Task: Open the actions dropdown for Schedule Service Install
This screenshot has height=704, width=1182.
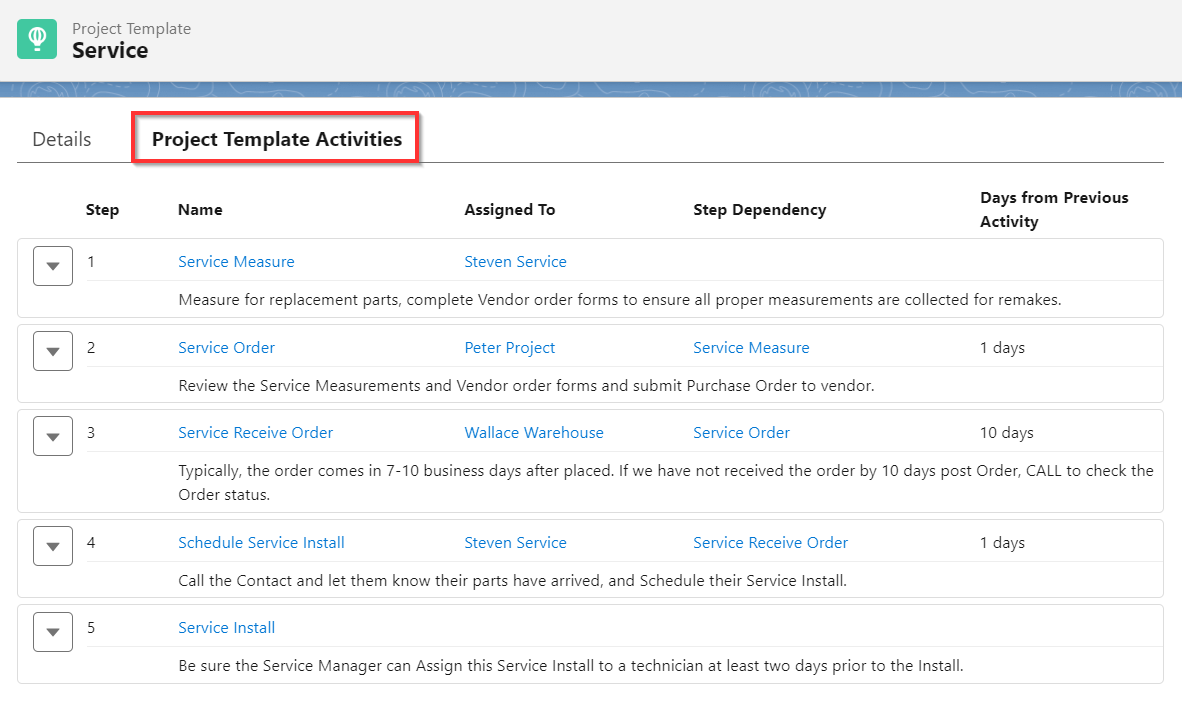Action: pyautogui.click(x=52, y=545)
